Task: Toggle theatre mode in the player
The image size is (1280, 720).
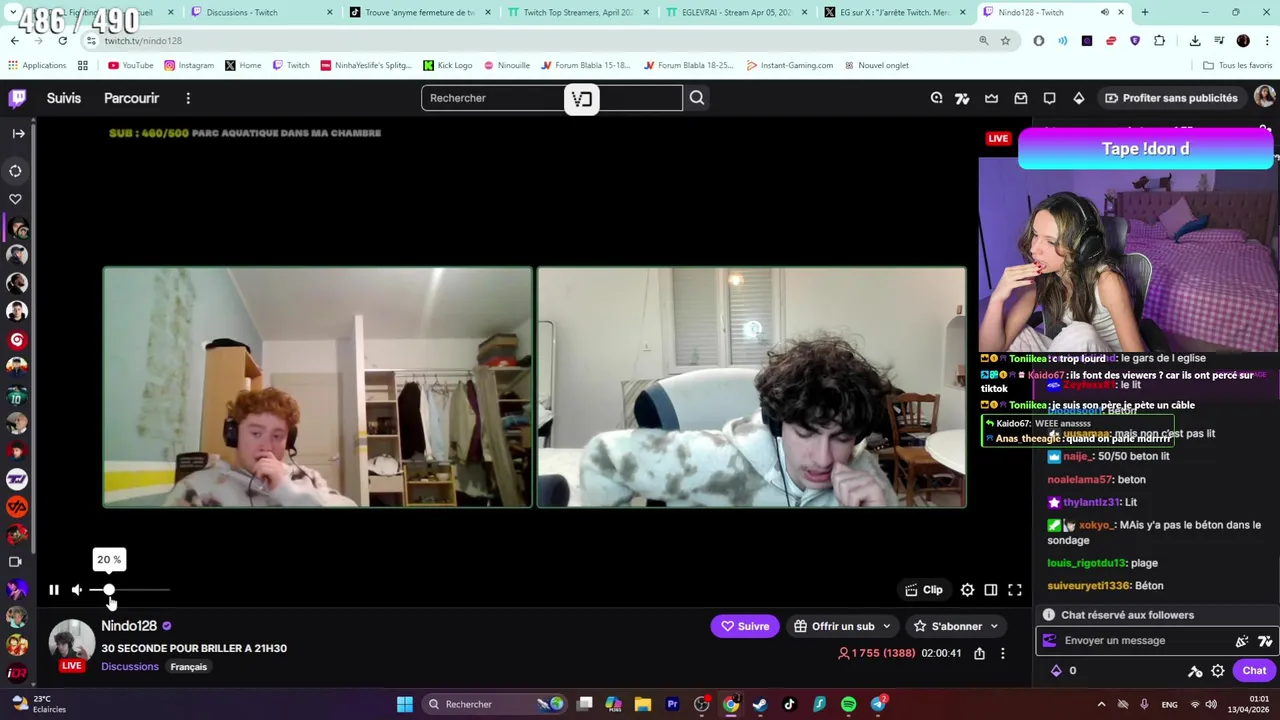Action: tap(991, 590)
